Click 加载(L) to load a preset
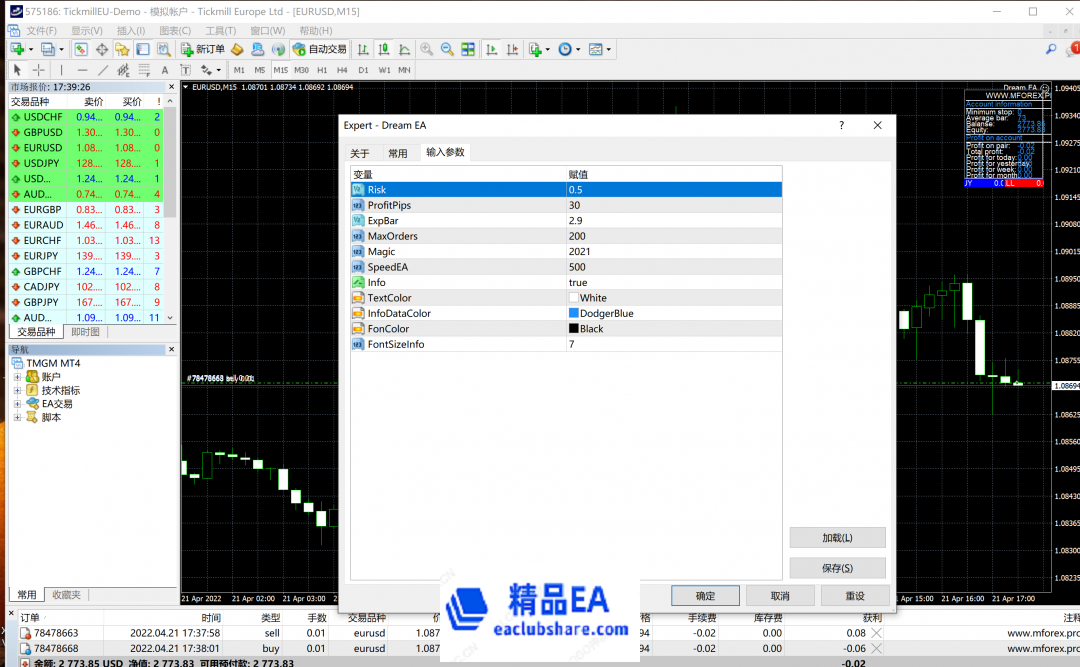The image size is (1080, 667). pyautogui.click(x=837, y=537)
